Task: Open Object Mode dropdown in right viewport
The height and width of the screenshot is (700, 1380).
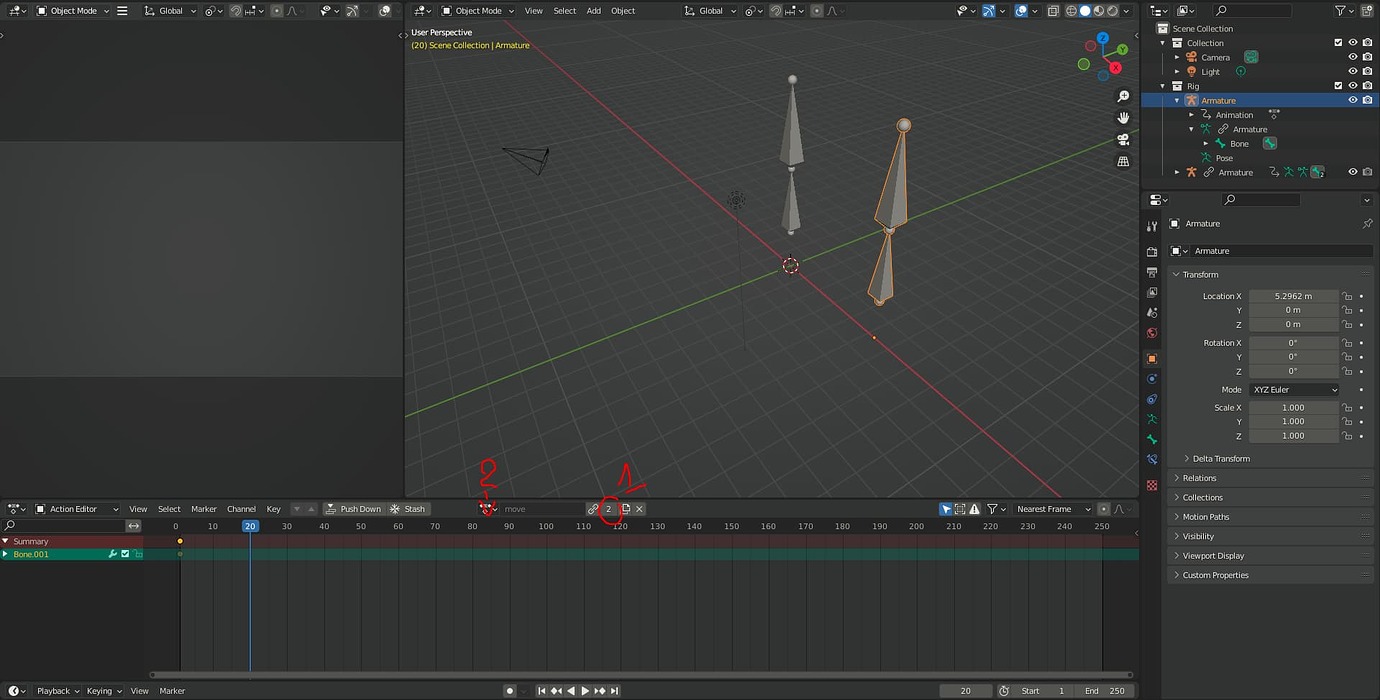Action: (478, 10)
